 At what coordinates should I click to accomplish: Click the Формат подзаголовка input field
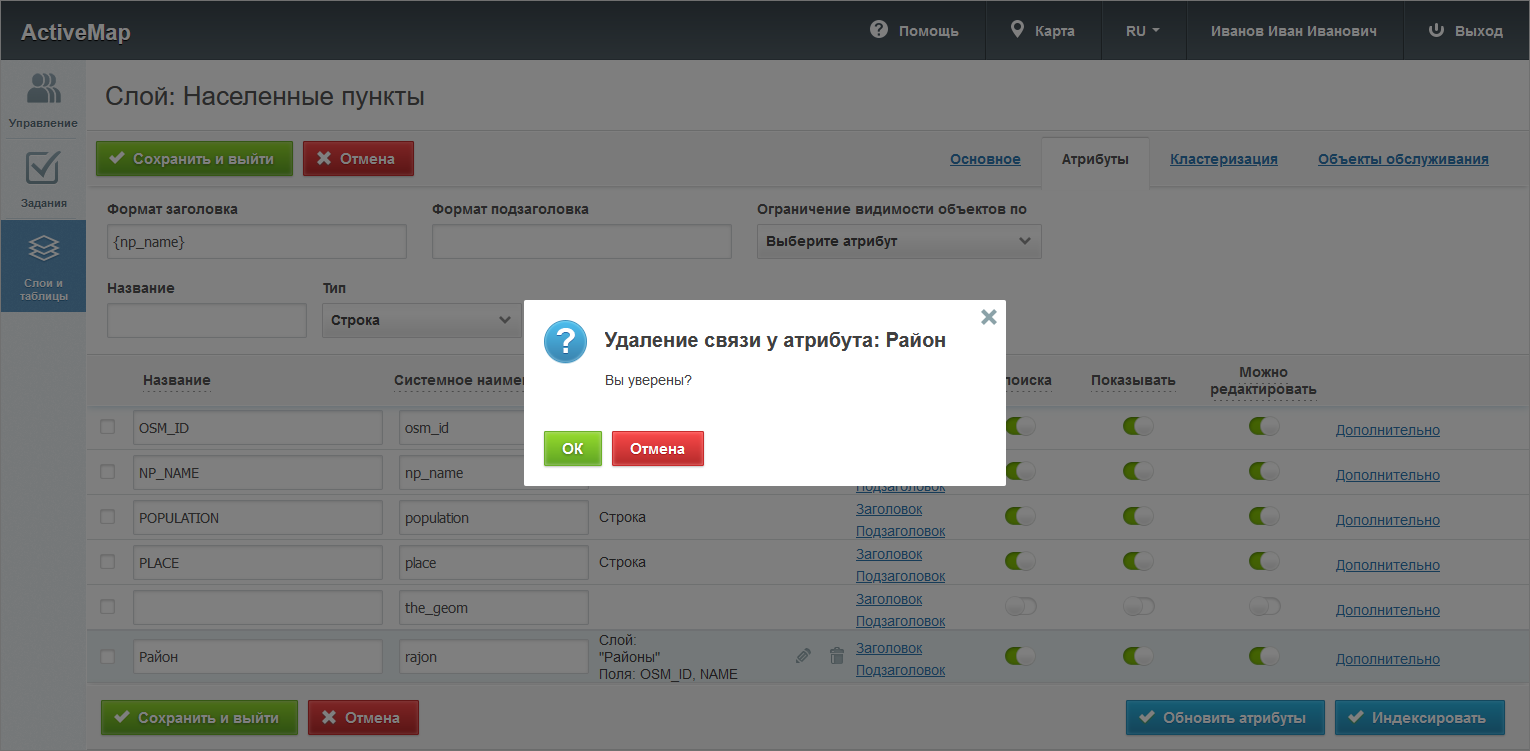point(581,241)
